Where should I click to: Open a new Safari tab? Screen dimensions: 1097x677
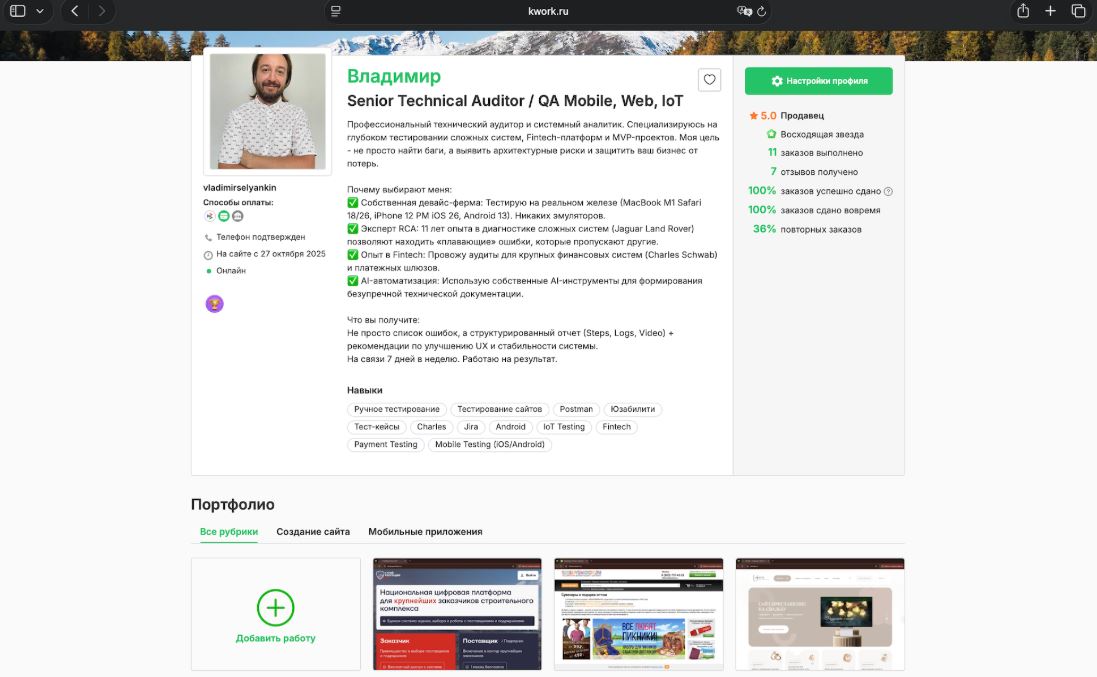coord(1050,11)
